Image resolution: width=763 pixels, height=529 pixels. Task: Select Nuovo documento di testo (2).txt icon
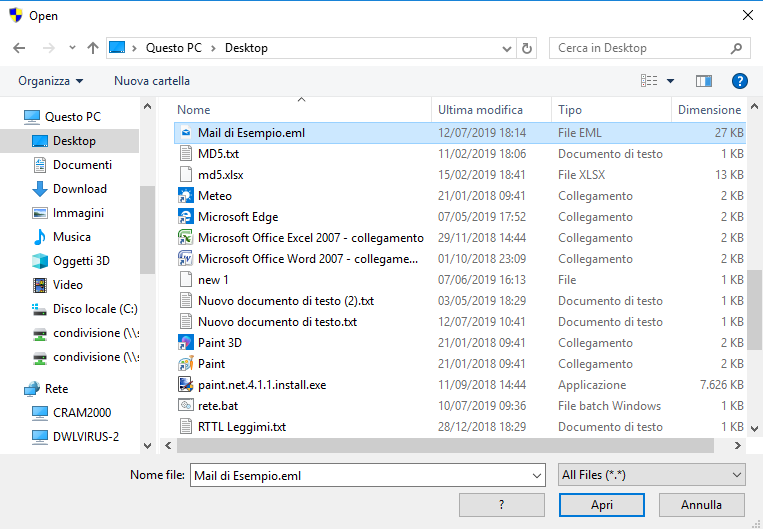coord(185,301)
